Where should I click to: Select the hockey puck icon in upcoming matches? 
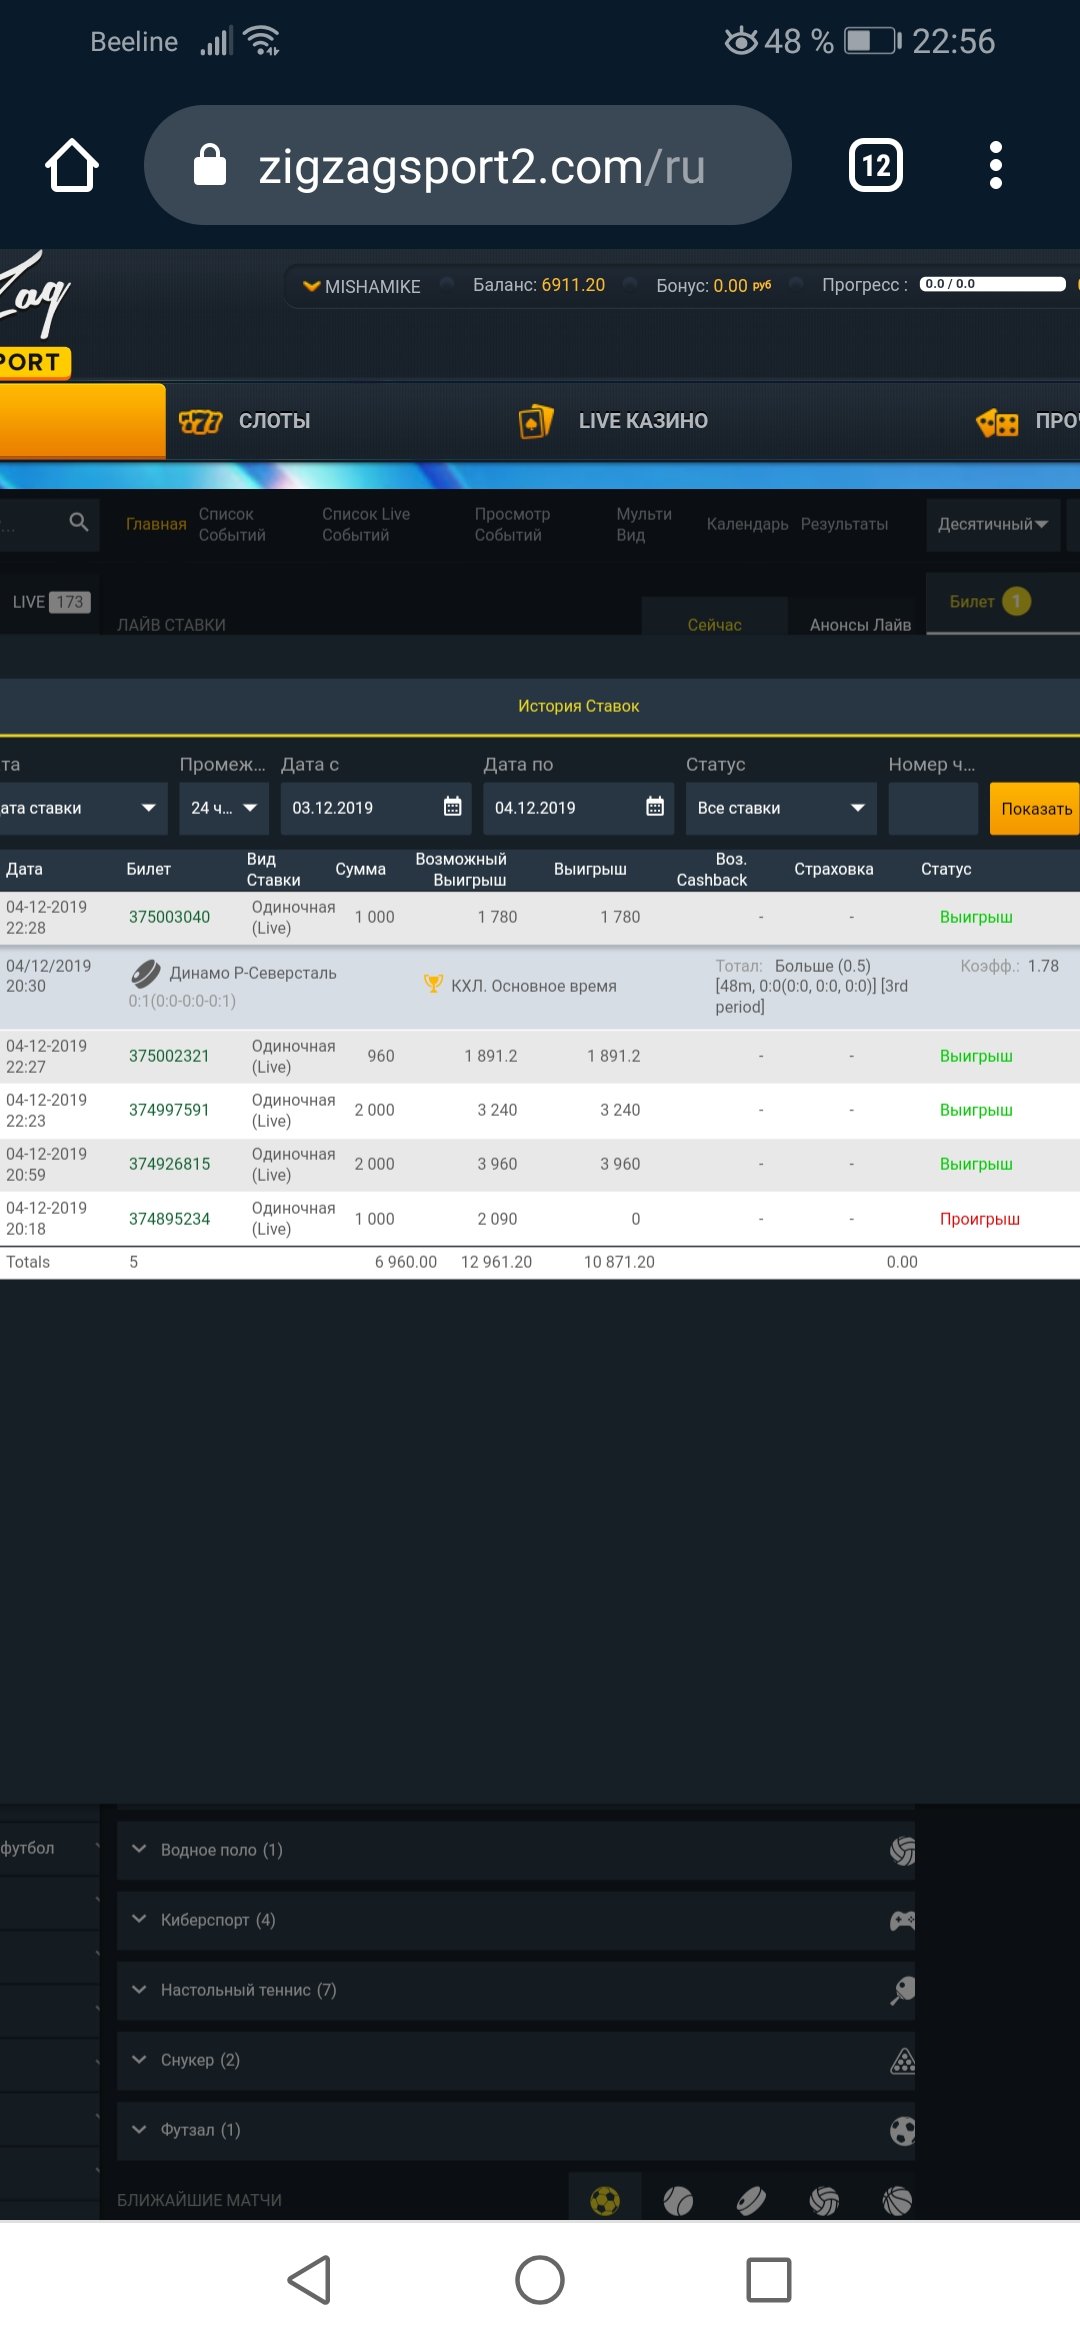pos(751,2200)
